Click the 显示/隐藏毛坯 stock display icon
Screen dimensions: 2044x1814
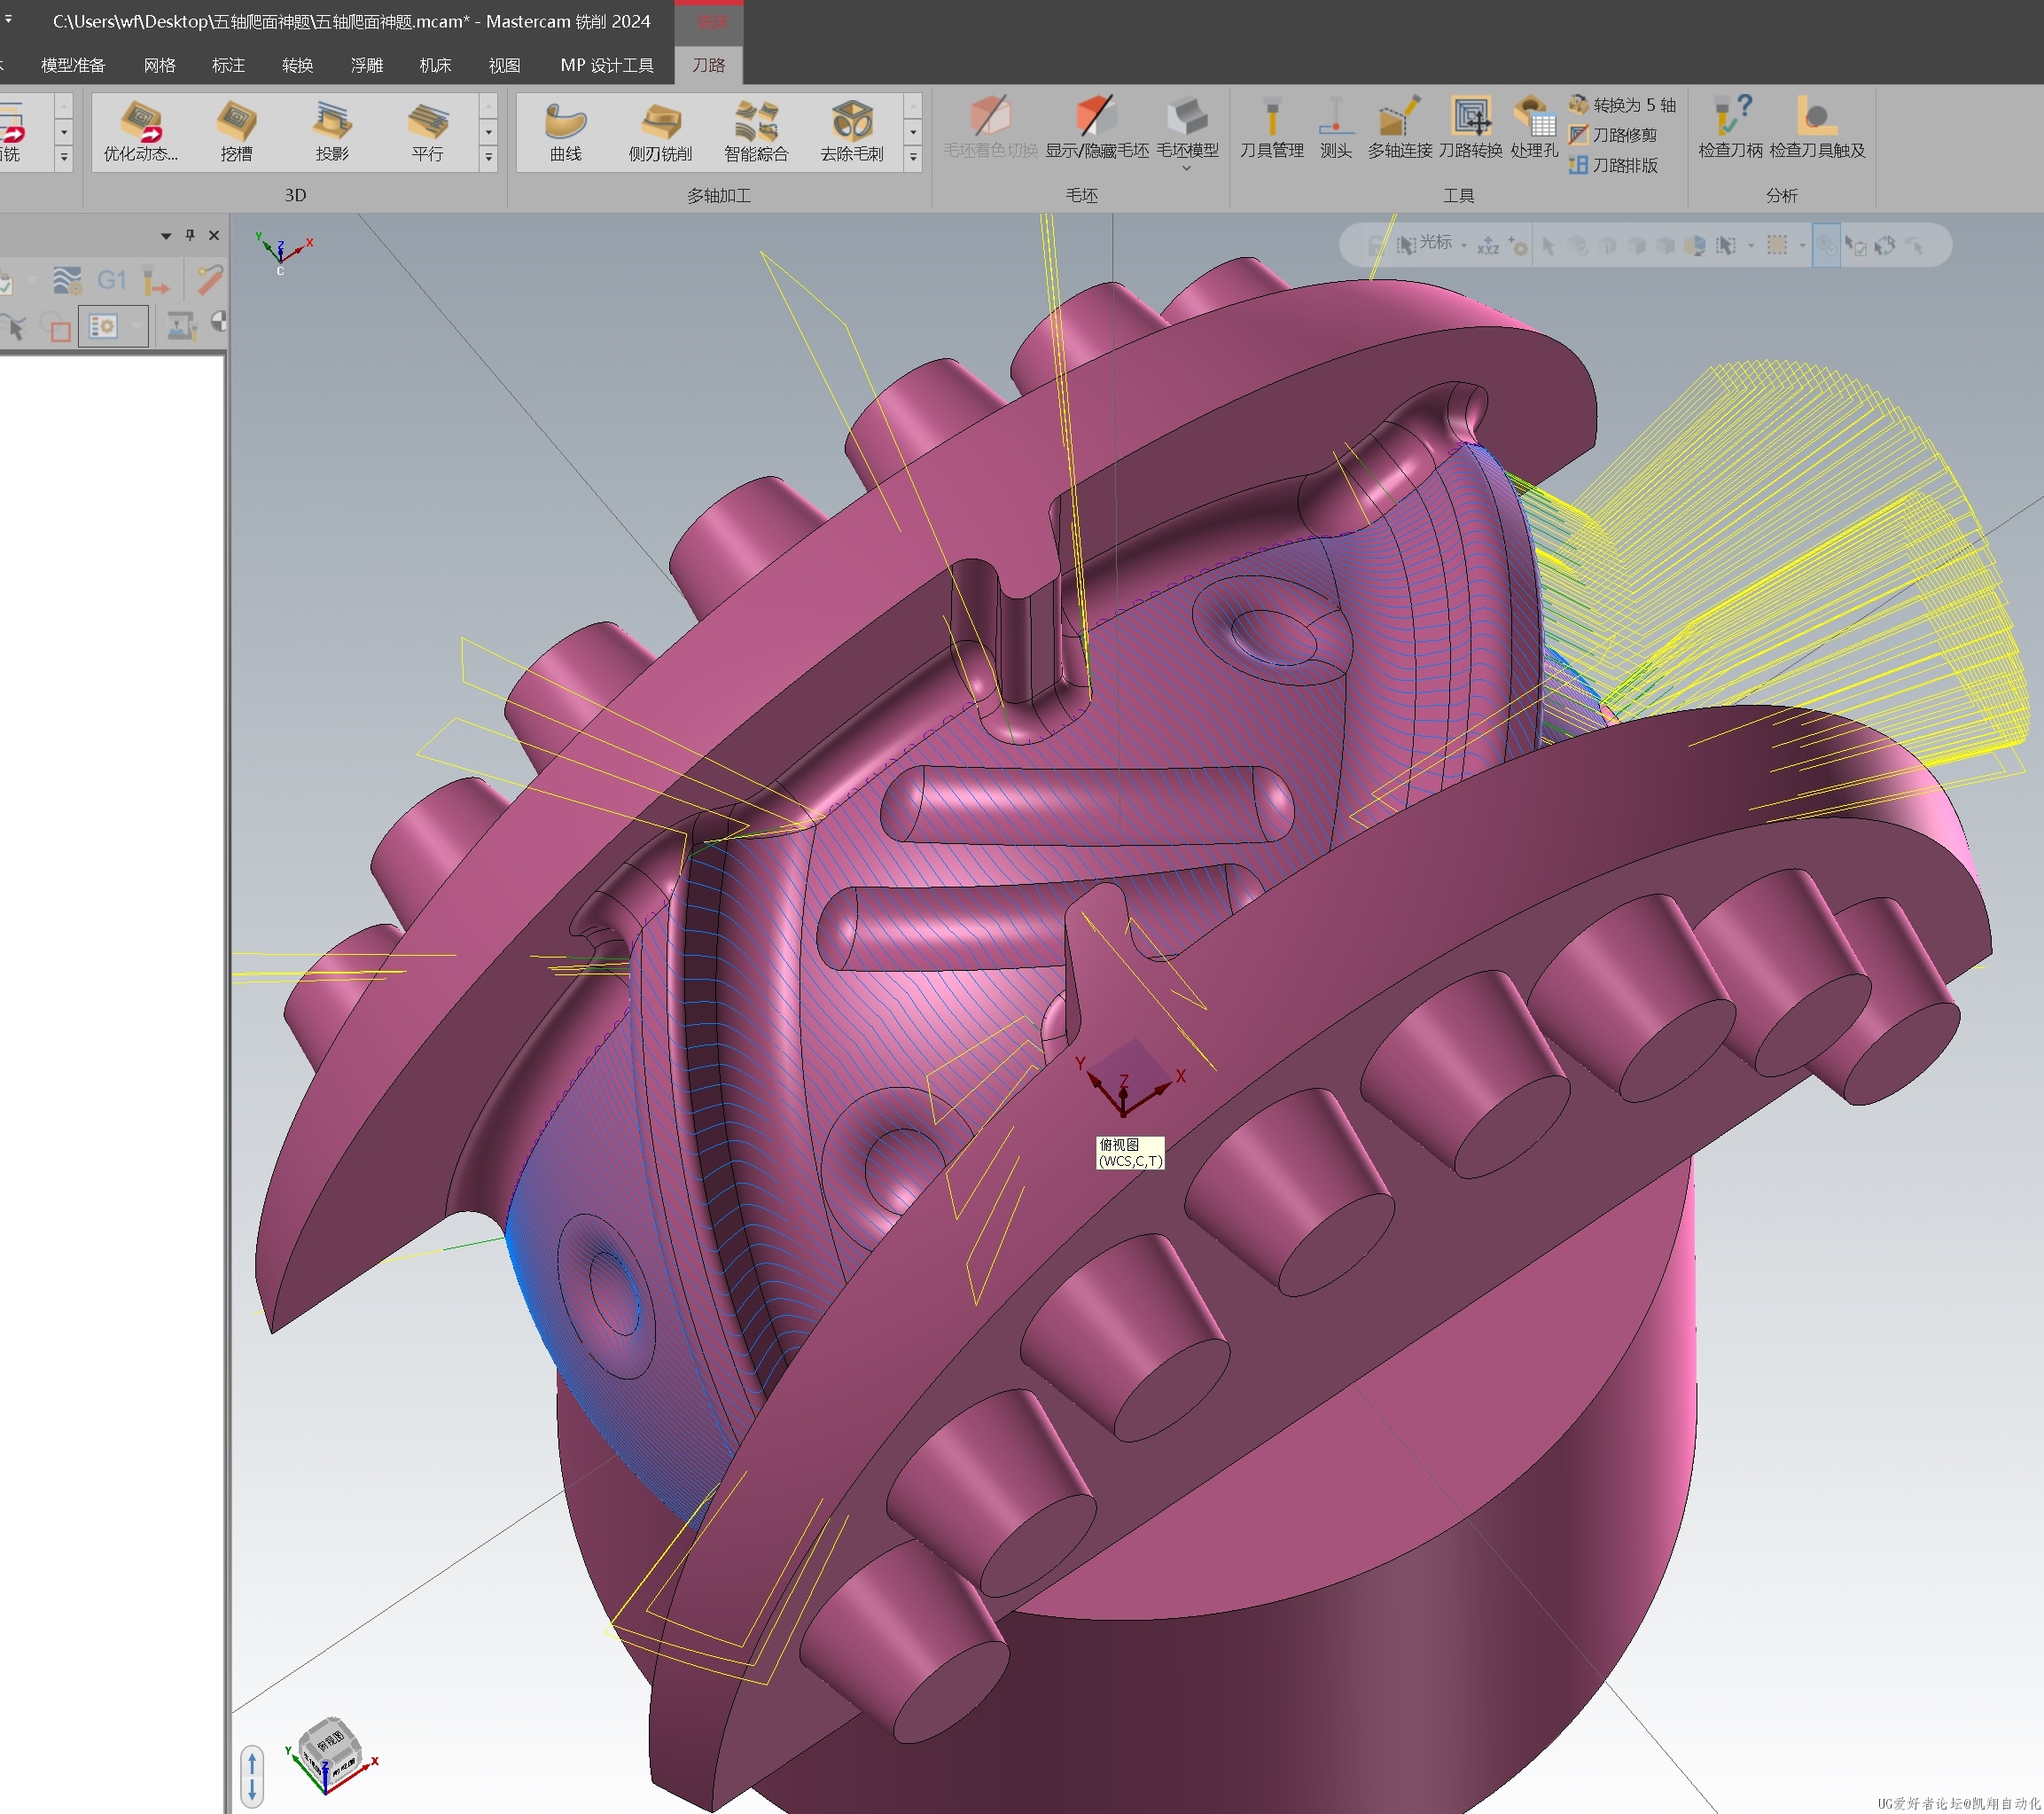coord(1096,128)
